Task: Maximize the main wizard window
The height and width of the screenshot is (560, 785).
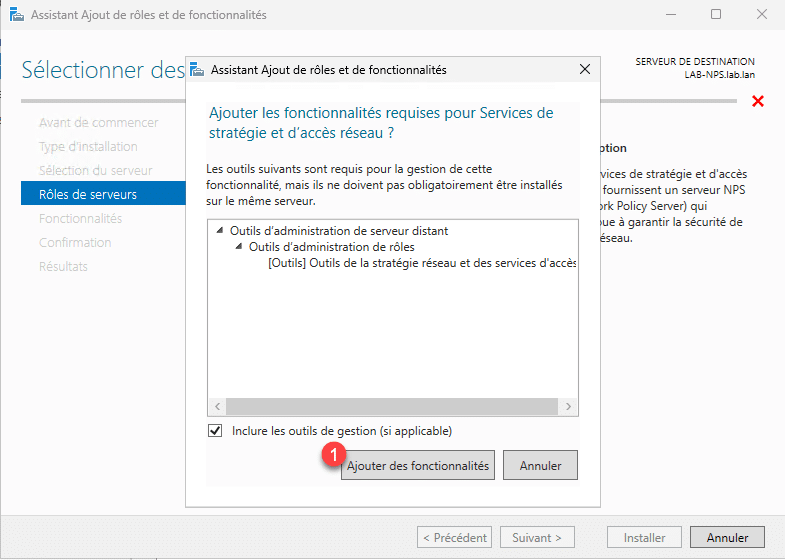Action: 716,15
